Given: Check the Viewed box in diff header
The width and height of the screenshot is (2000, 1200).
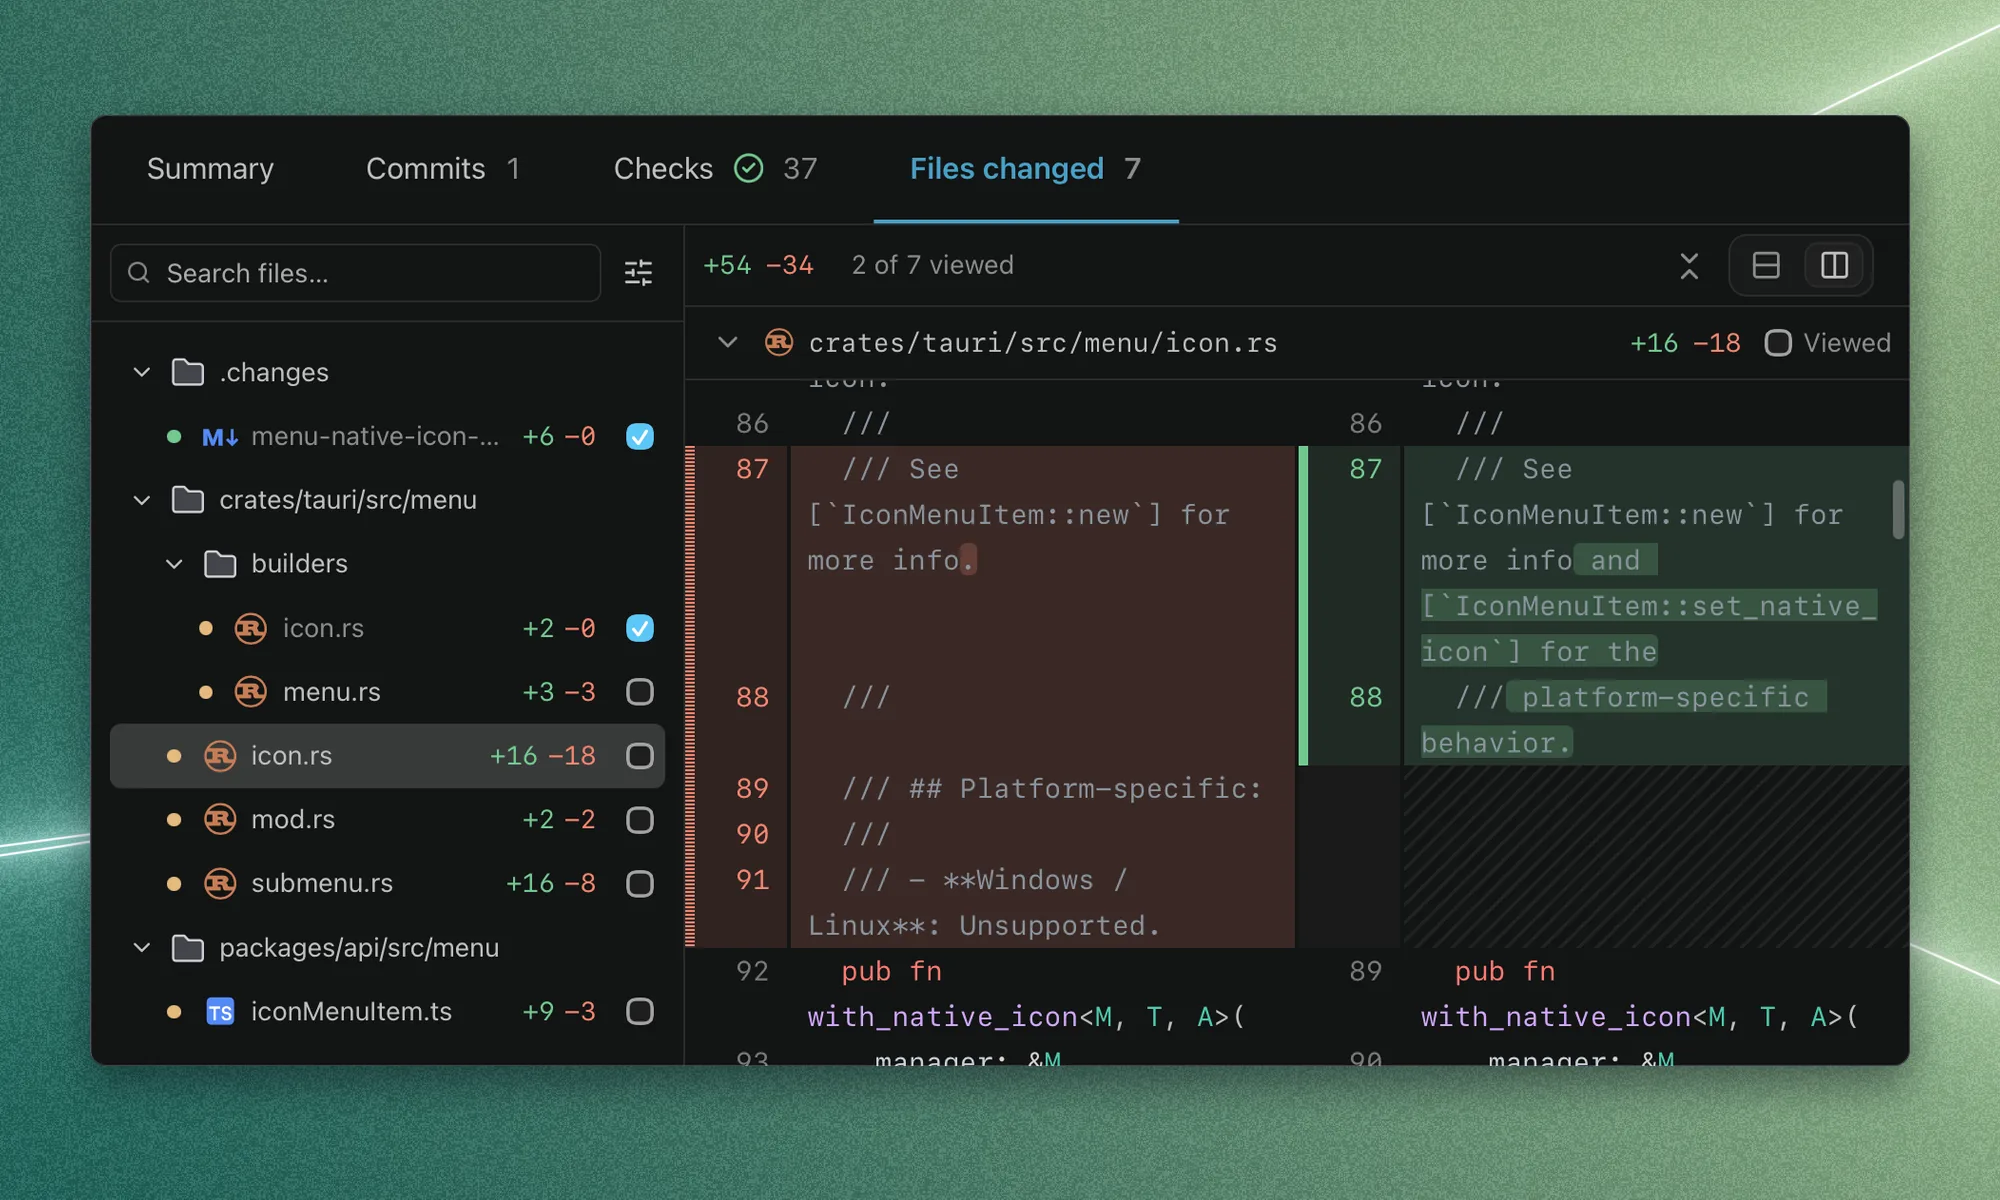Looking at the screenshot, I should (x=1778, y=343).
